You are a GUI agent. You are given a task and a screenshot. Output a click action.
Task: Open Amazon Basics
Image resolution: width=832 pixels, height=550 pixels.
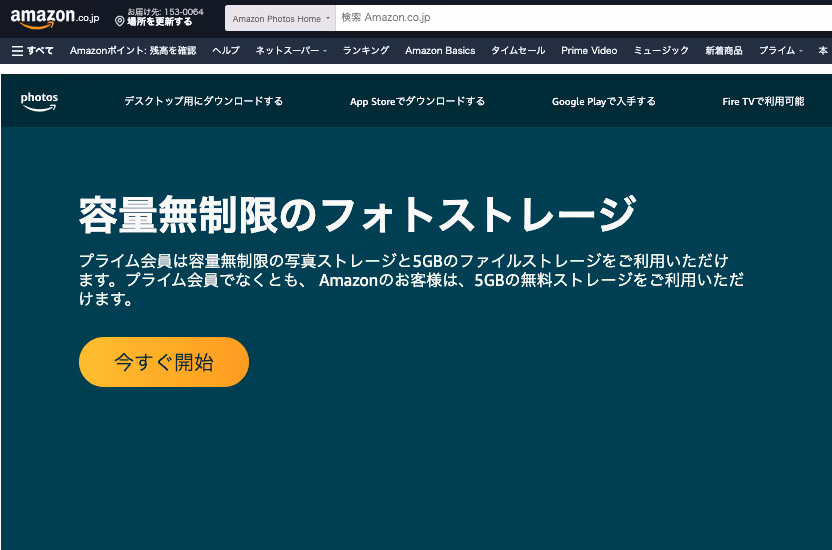tap(440, 50)
